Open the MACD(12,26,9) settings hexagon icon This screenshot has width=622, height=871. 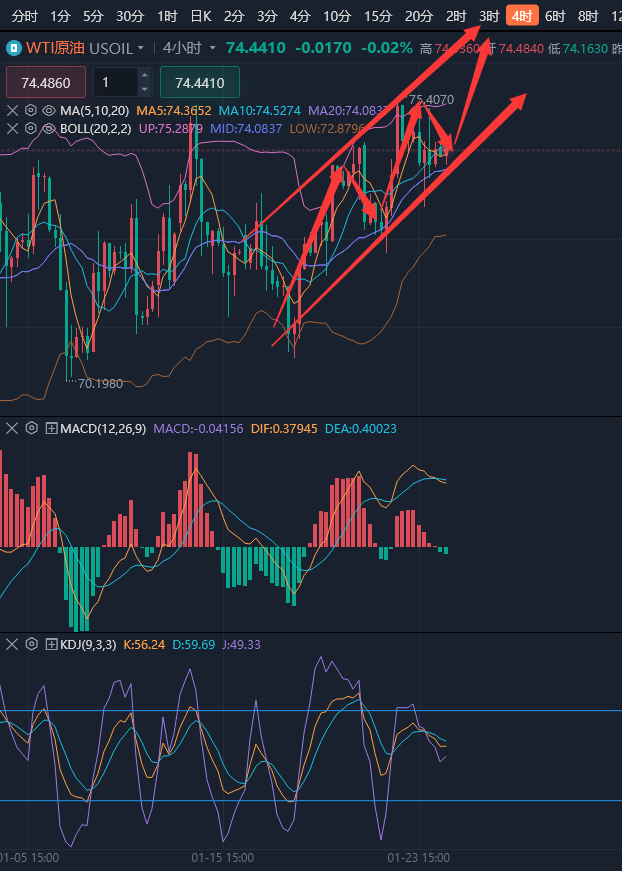(x=32, y=428)
